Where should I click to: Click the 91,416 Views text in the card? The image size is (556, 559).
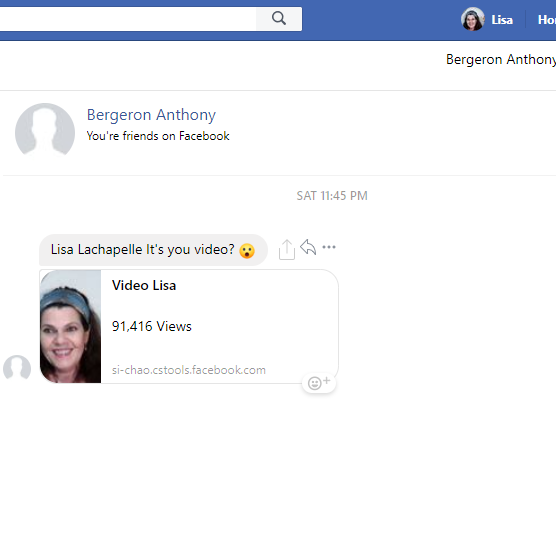coord(151,326)
